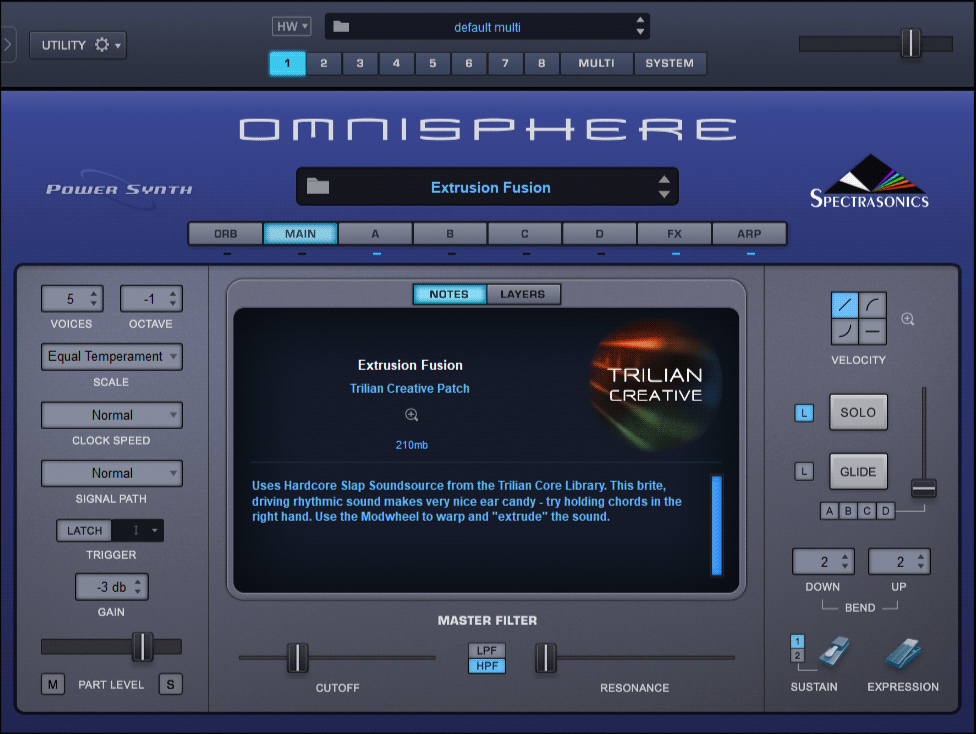The image size is (976, 734).
Task: Increase the Gain value
Action: tap(138, 582)
